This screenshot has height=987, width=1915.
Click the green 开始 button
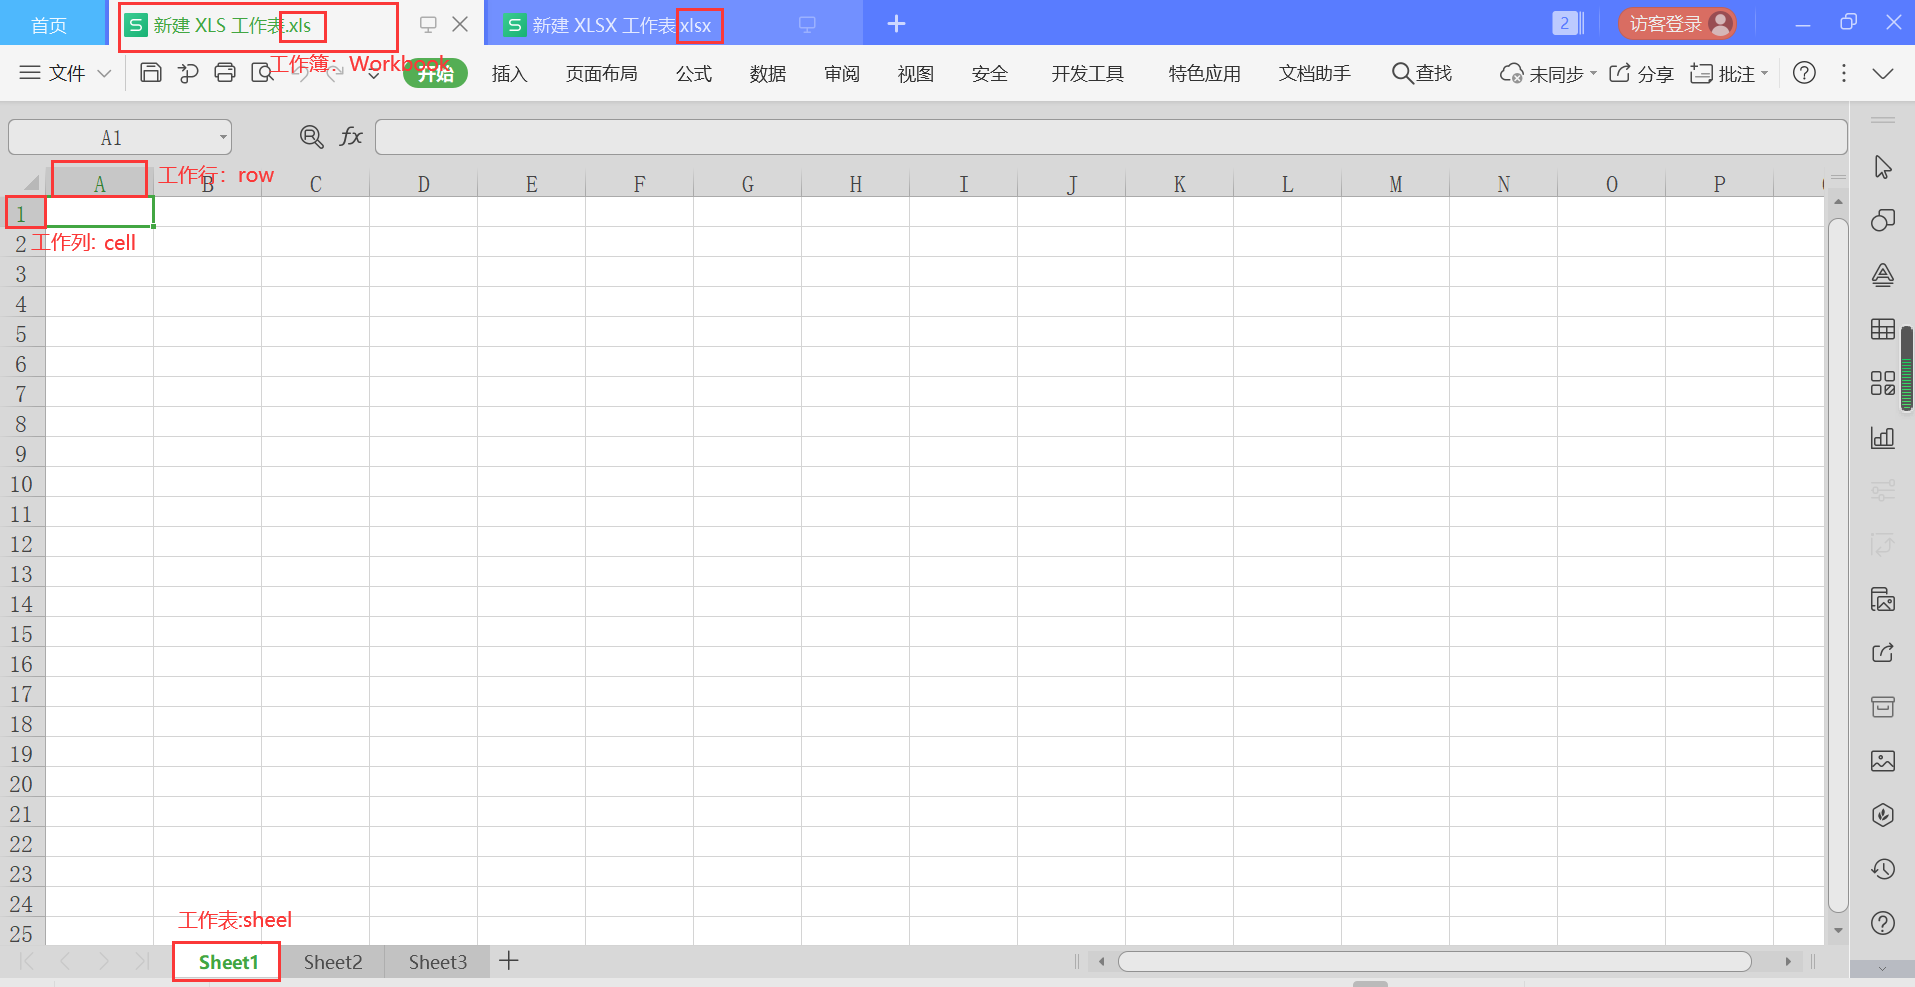click(x=435, y=73)
